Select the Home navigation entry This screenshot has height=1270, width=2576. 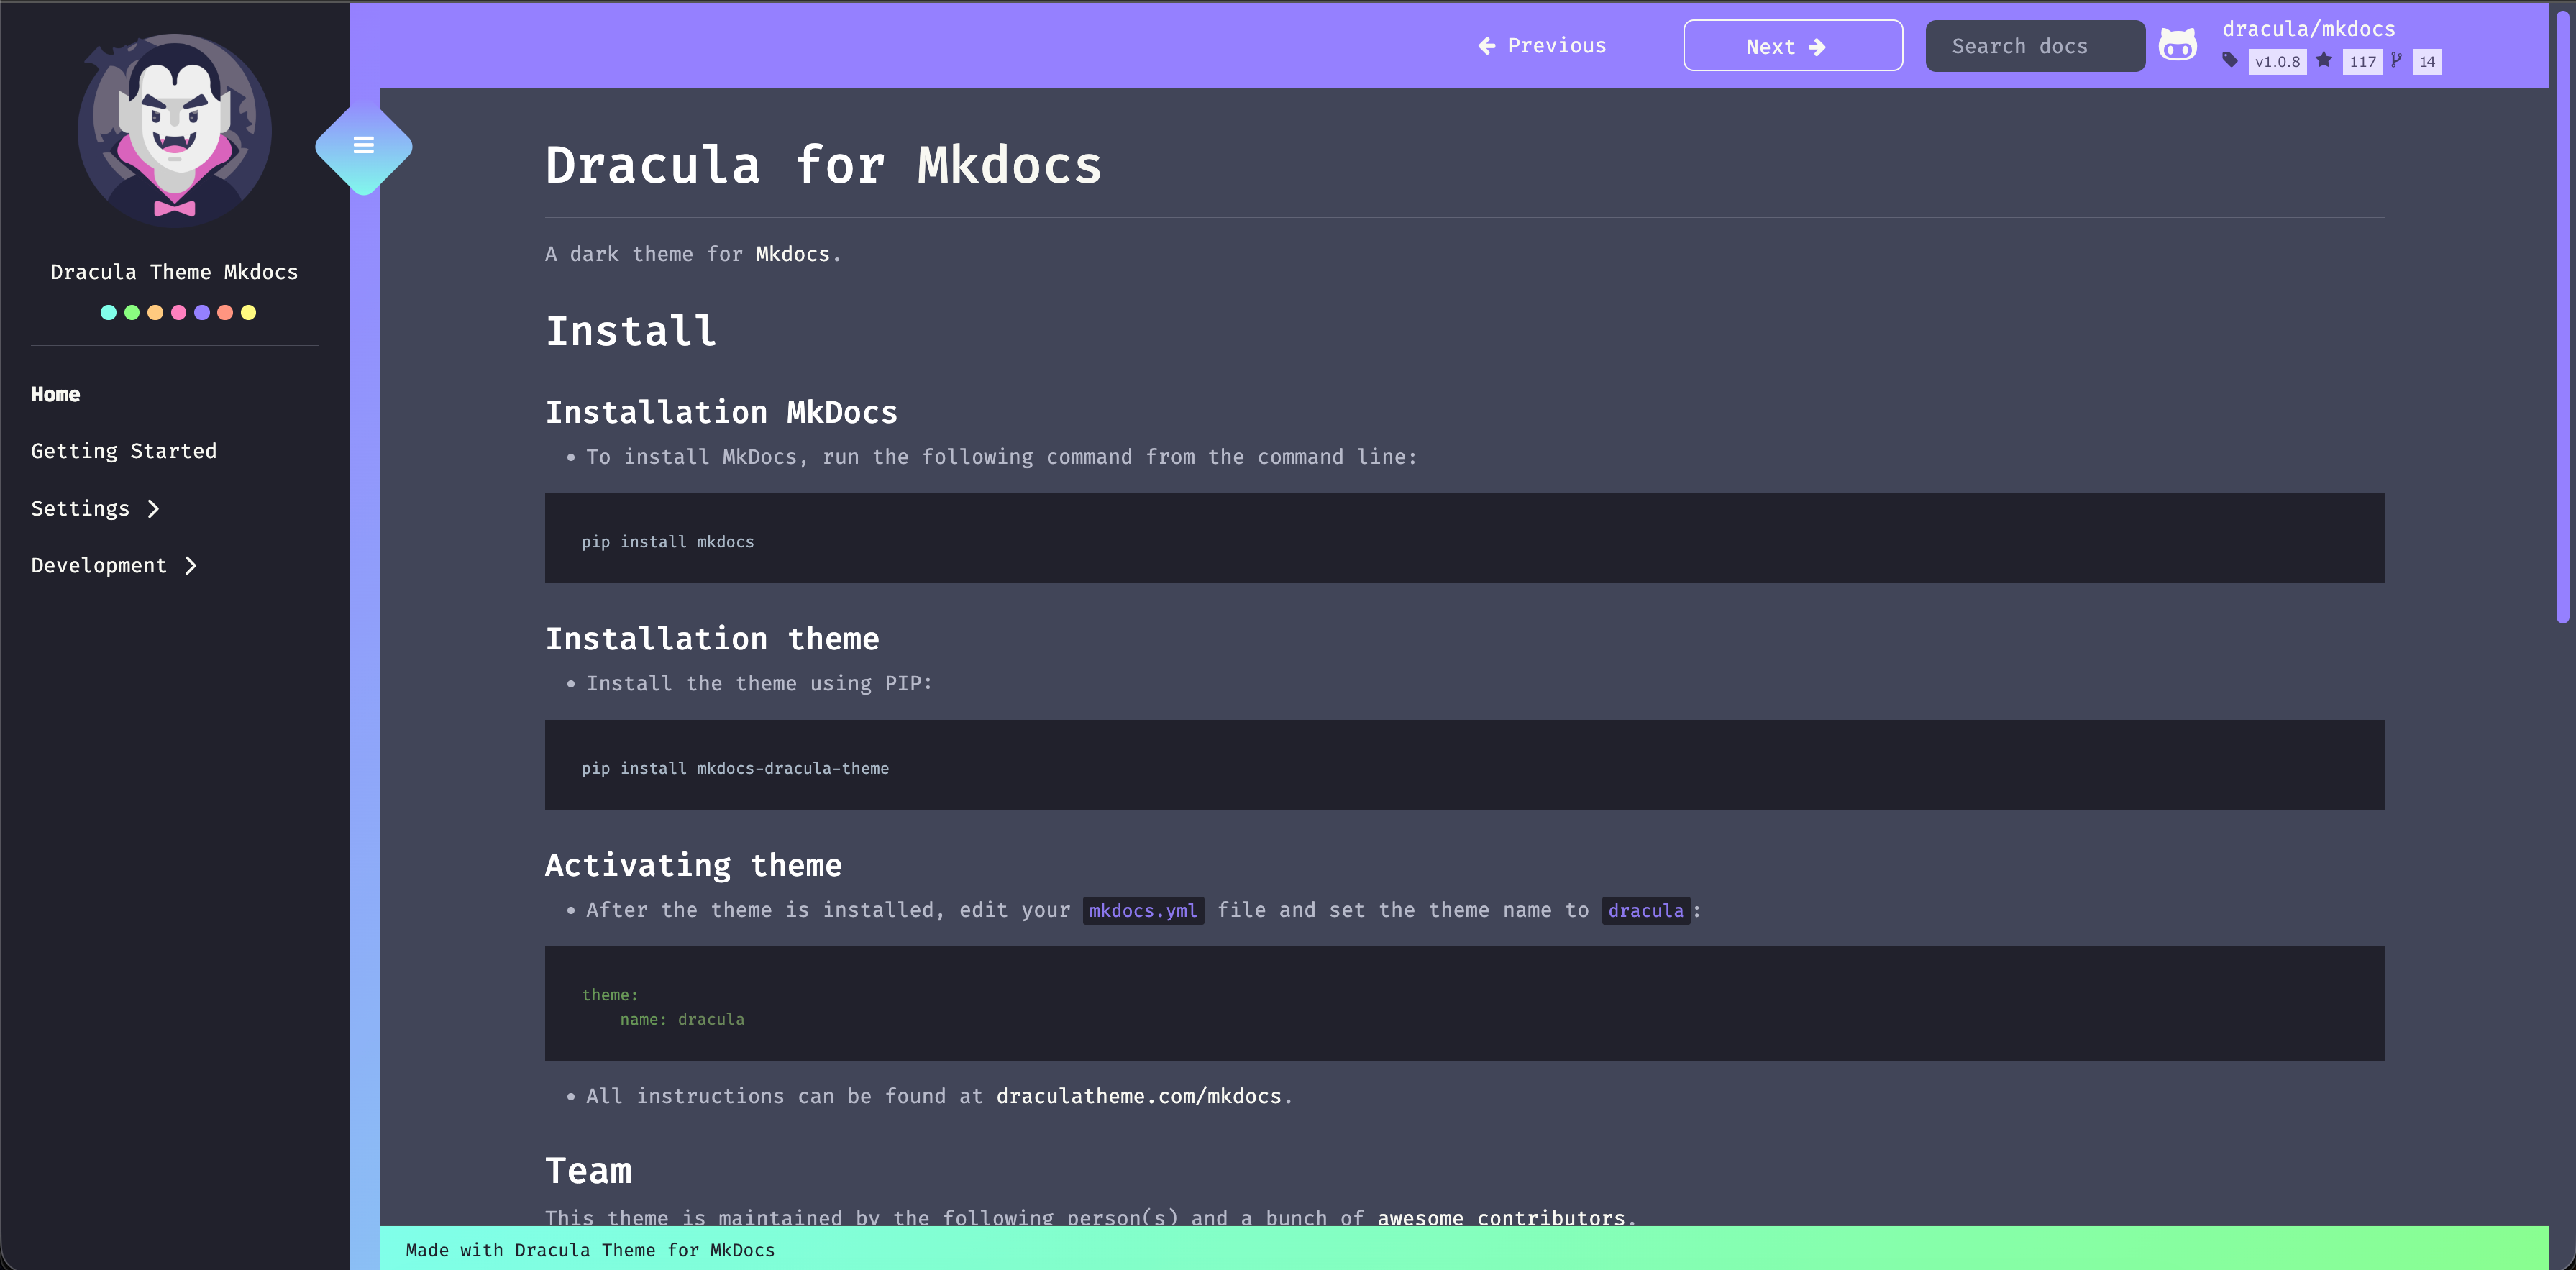tap(55, 393)
